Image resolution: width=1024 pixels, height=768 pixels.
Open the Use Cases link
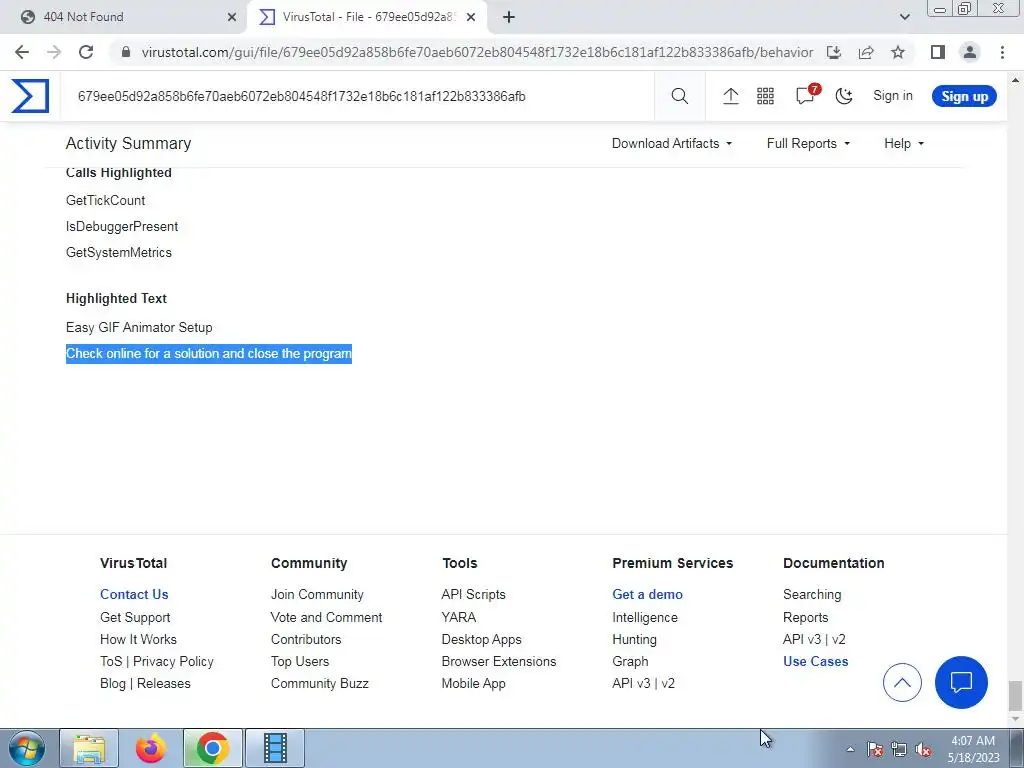[816, 662]
